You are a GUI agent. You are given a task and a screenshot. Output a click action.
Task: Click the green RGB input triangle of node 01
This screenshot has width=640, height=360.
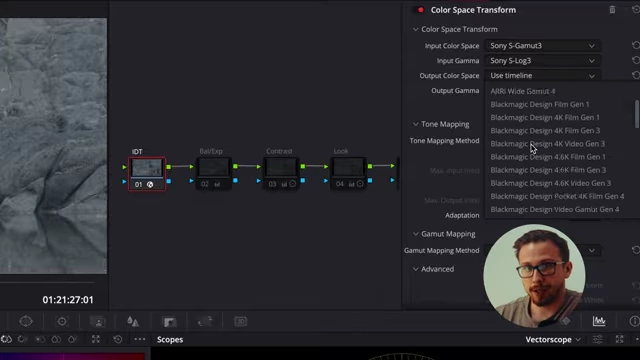(x=124, y=167)
